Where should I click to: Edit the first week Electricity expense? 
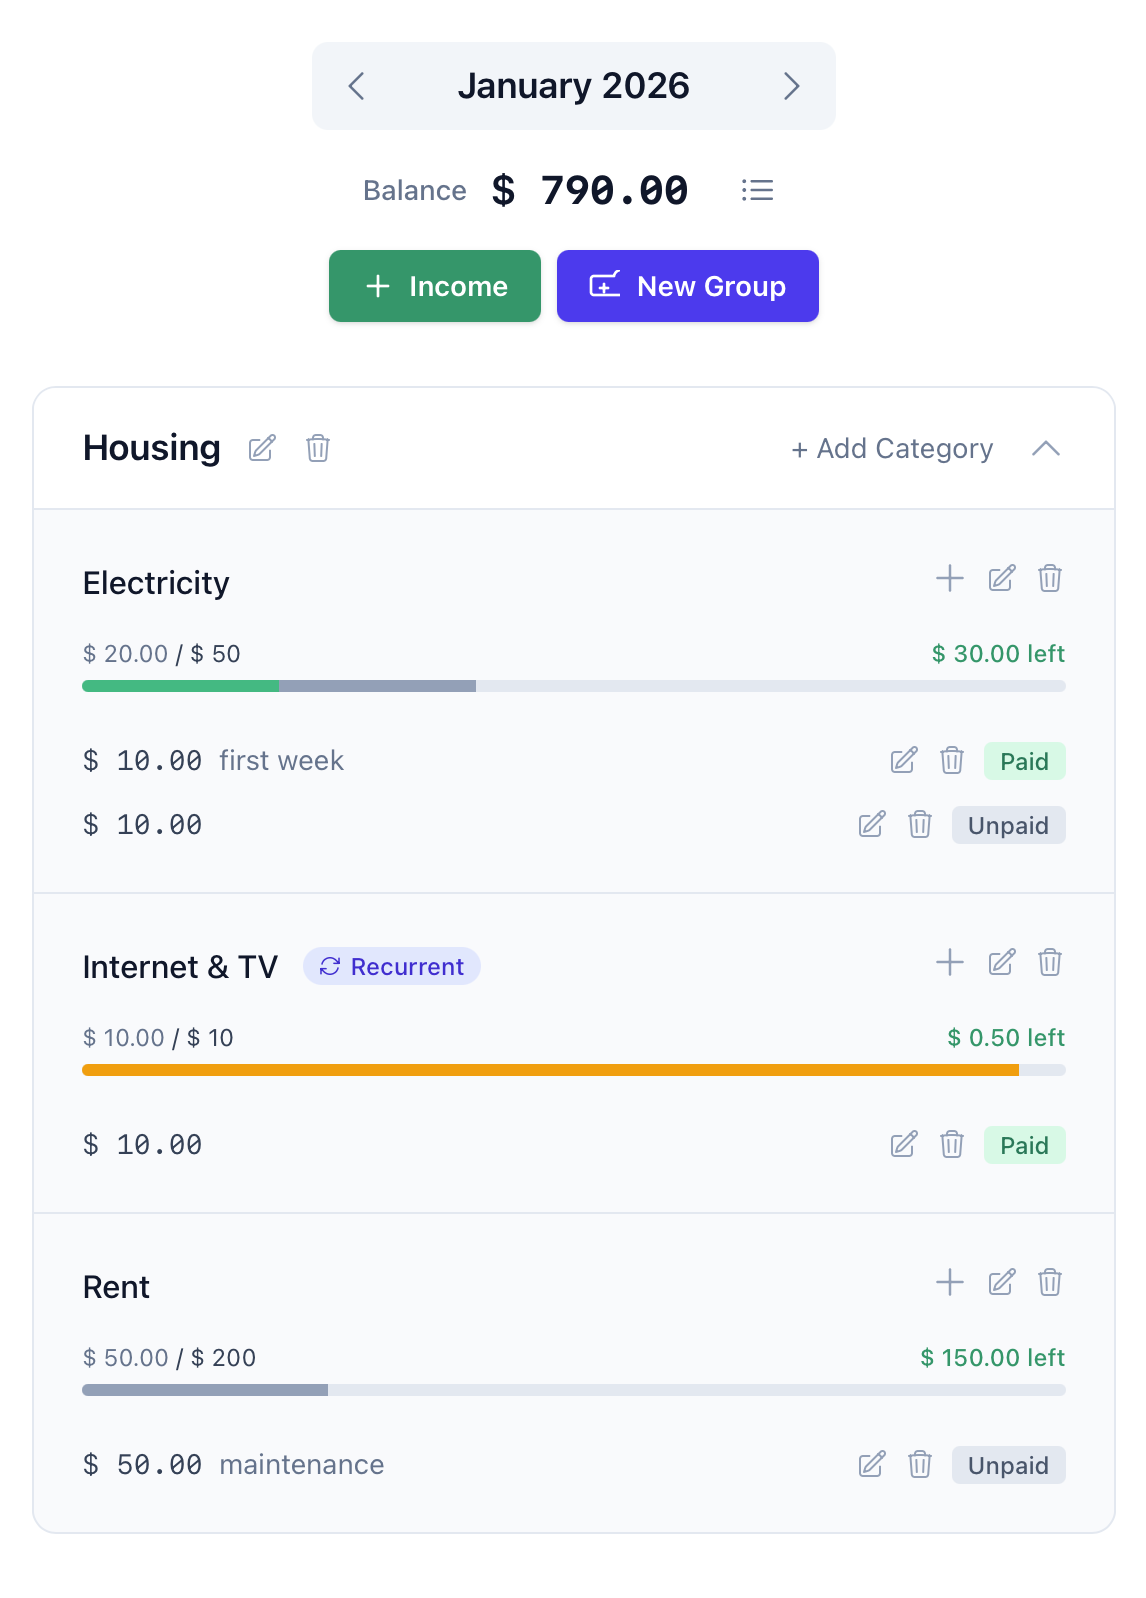pyautogui.click(x=902, y=760)
